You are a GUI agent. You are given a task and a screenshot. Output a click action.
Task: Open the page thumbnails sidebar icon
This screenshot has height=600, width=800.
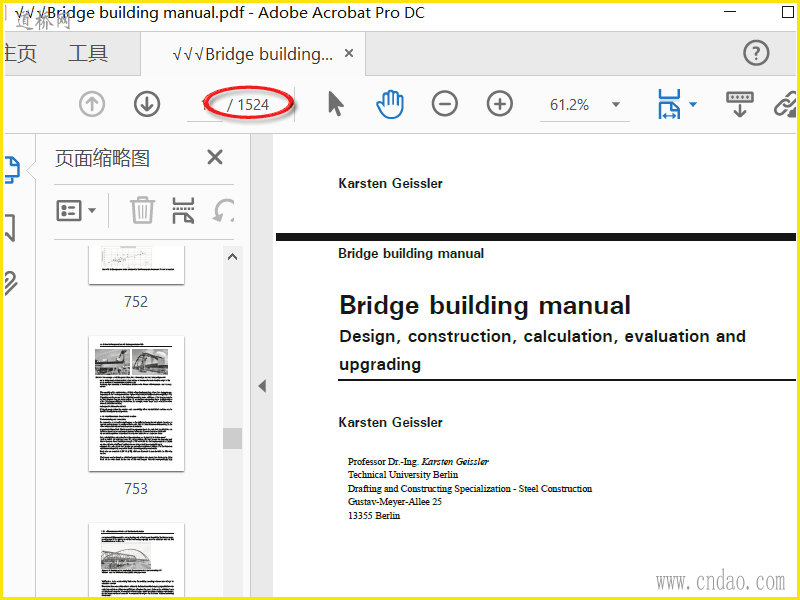tap(12, 170)
